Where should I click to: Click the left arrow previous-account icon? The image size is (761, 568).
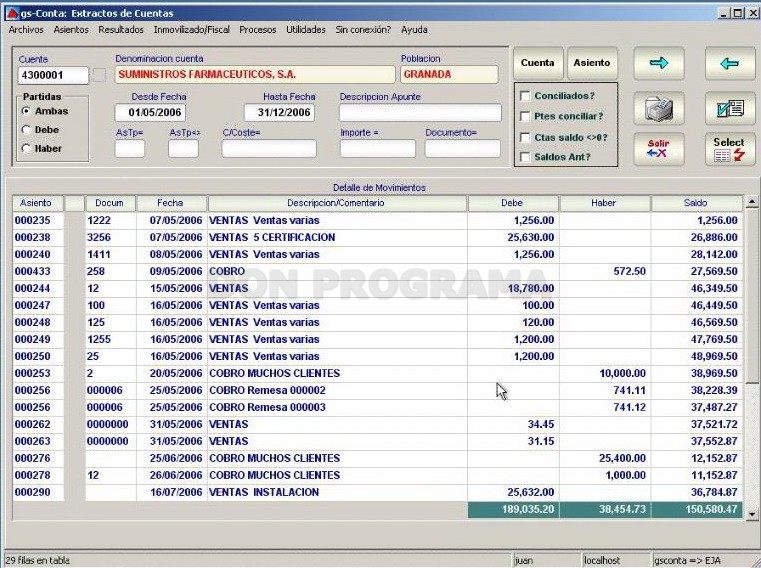pos(729,63)
